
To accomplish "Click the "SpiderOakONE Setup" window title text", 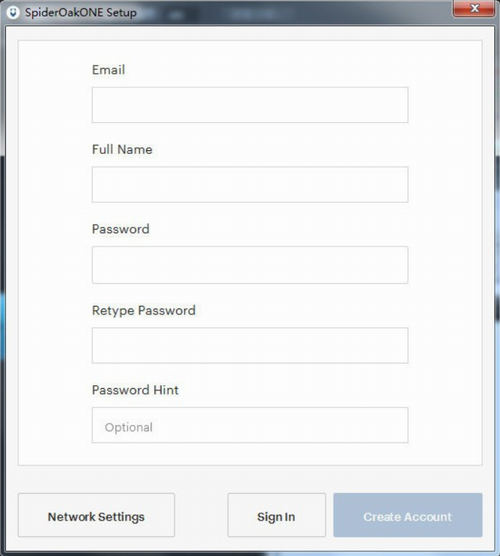I will pos(81,13).
